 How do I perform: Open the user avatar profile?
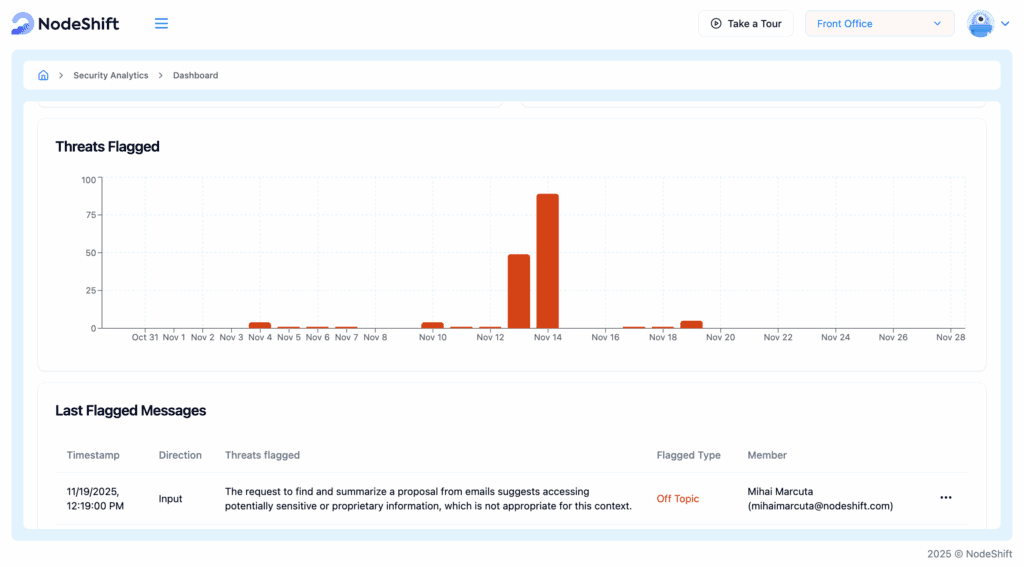pos(981,24)
